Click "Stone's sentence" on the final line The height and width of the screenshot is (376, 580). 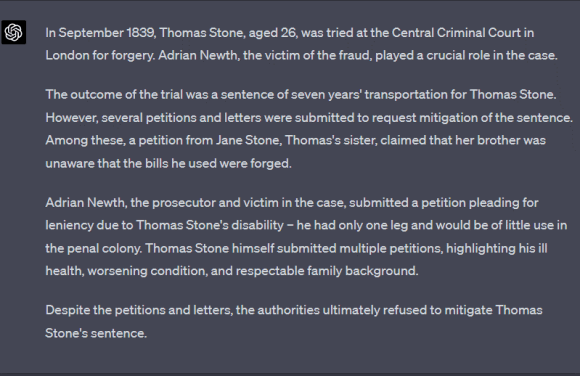coord(95,333)
